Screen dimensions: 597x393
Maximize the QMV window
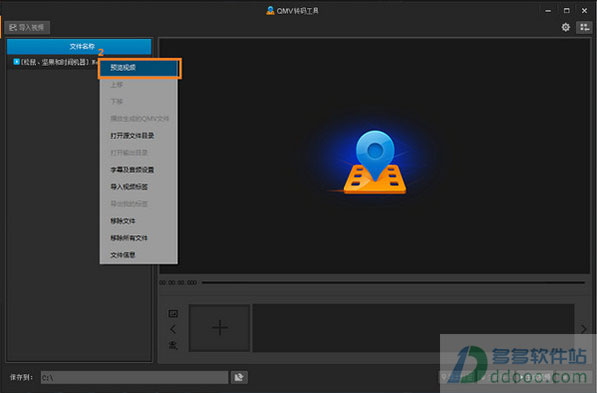click(x=567, y=11)
